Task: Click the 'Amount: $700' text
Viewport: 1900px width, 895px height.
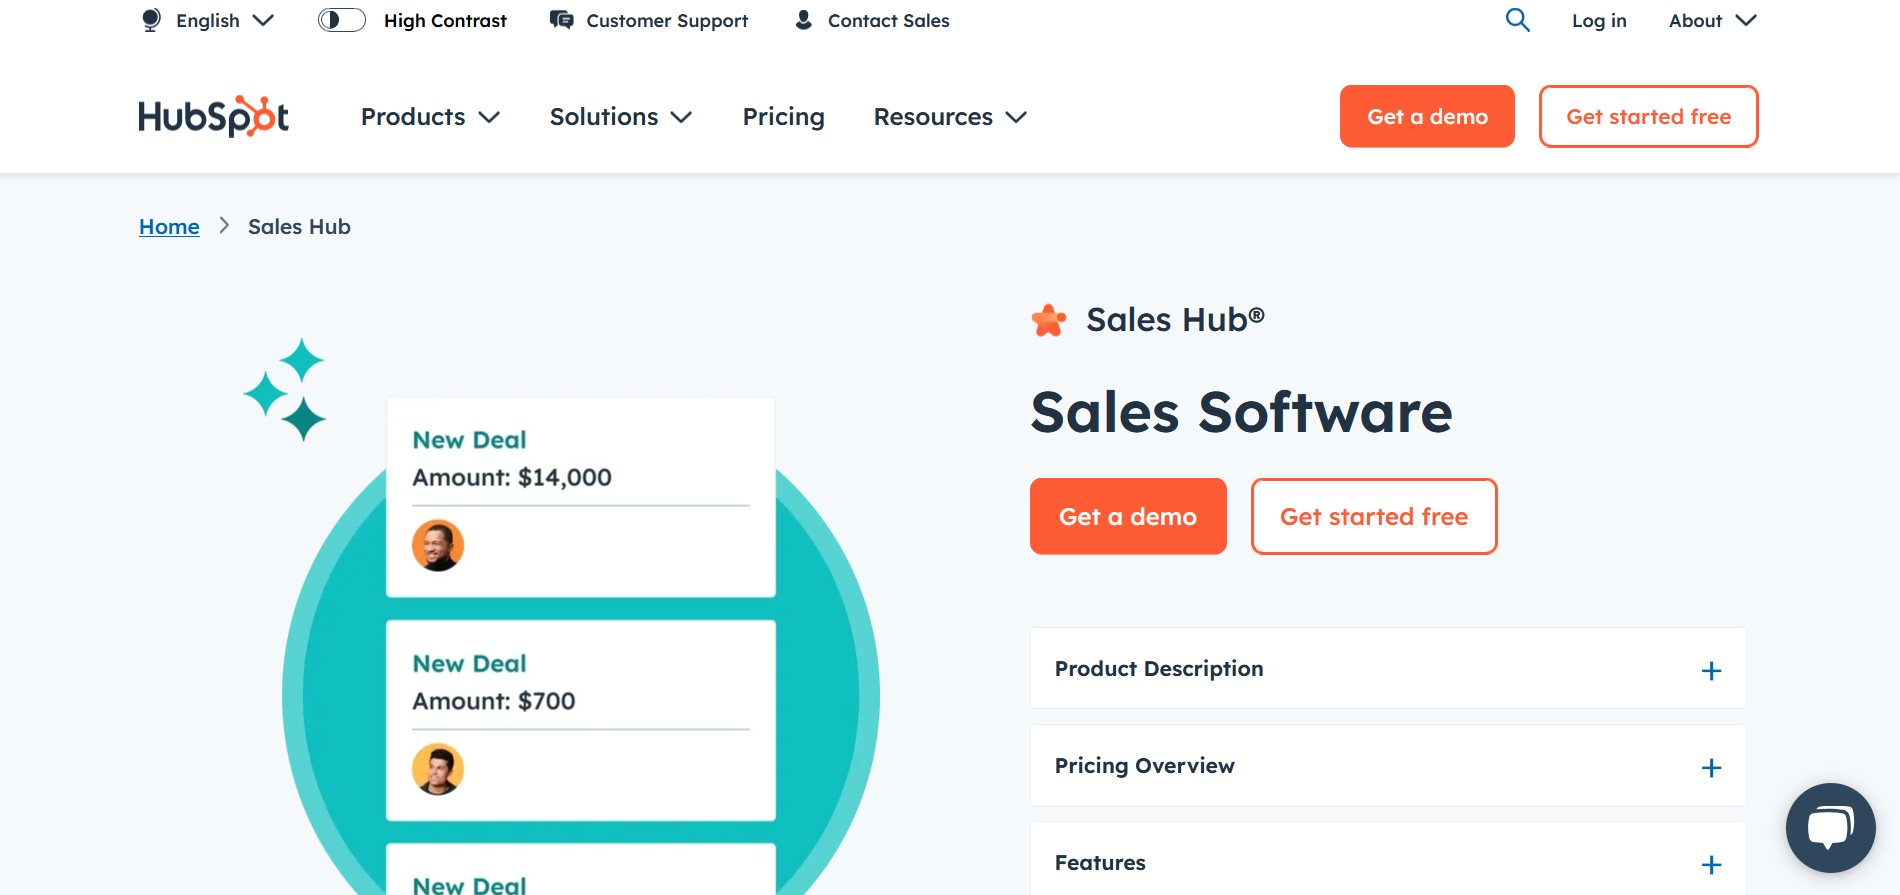Action: point(494,702)
